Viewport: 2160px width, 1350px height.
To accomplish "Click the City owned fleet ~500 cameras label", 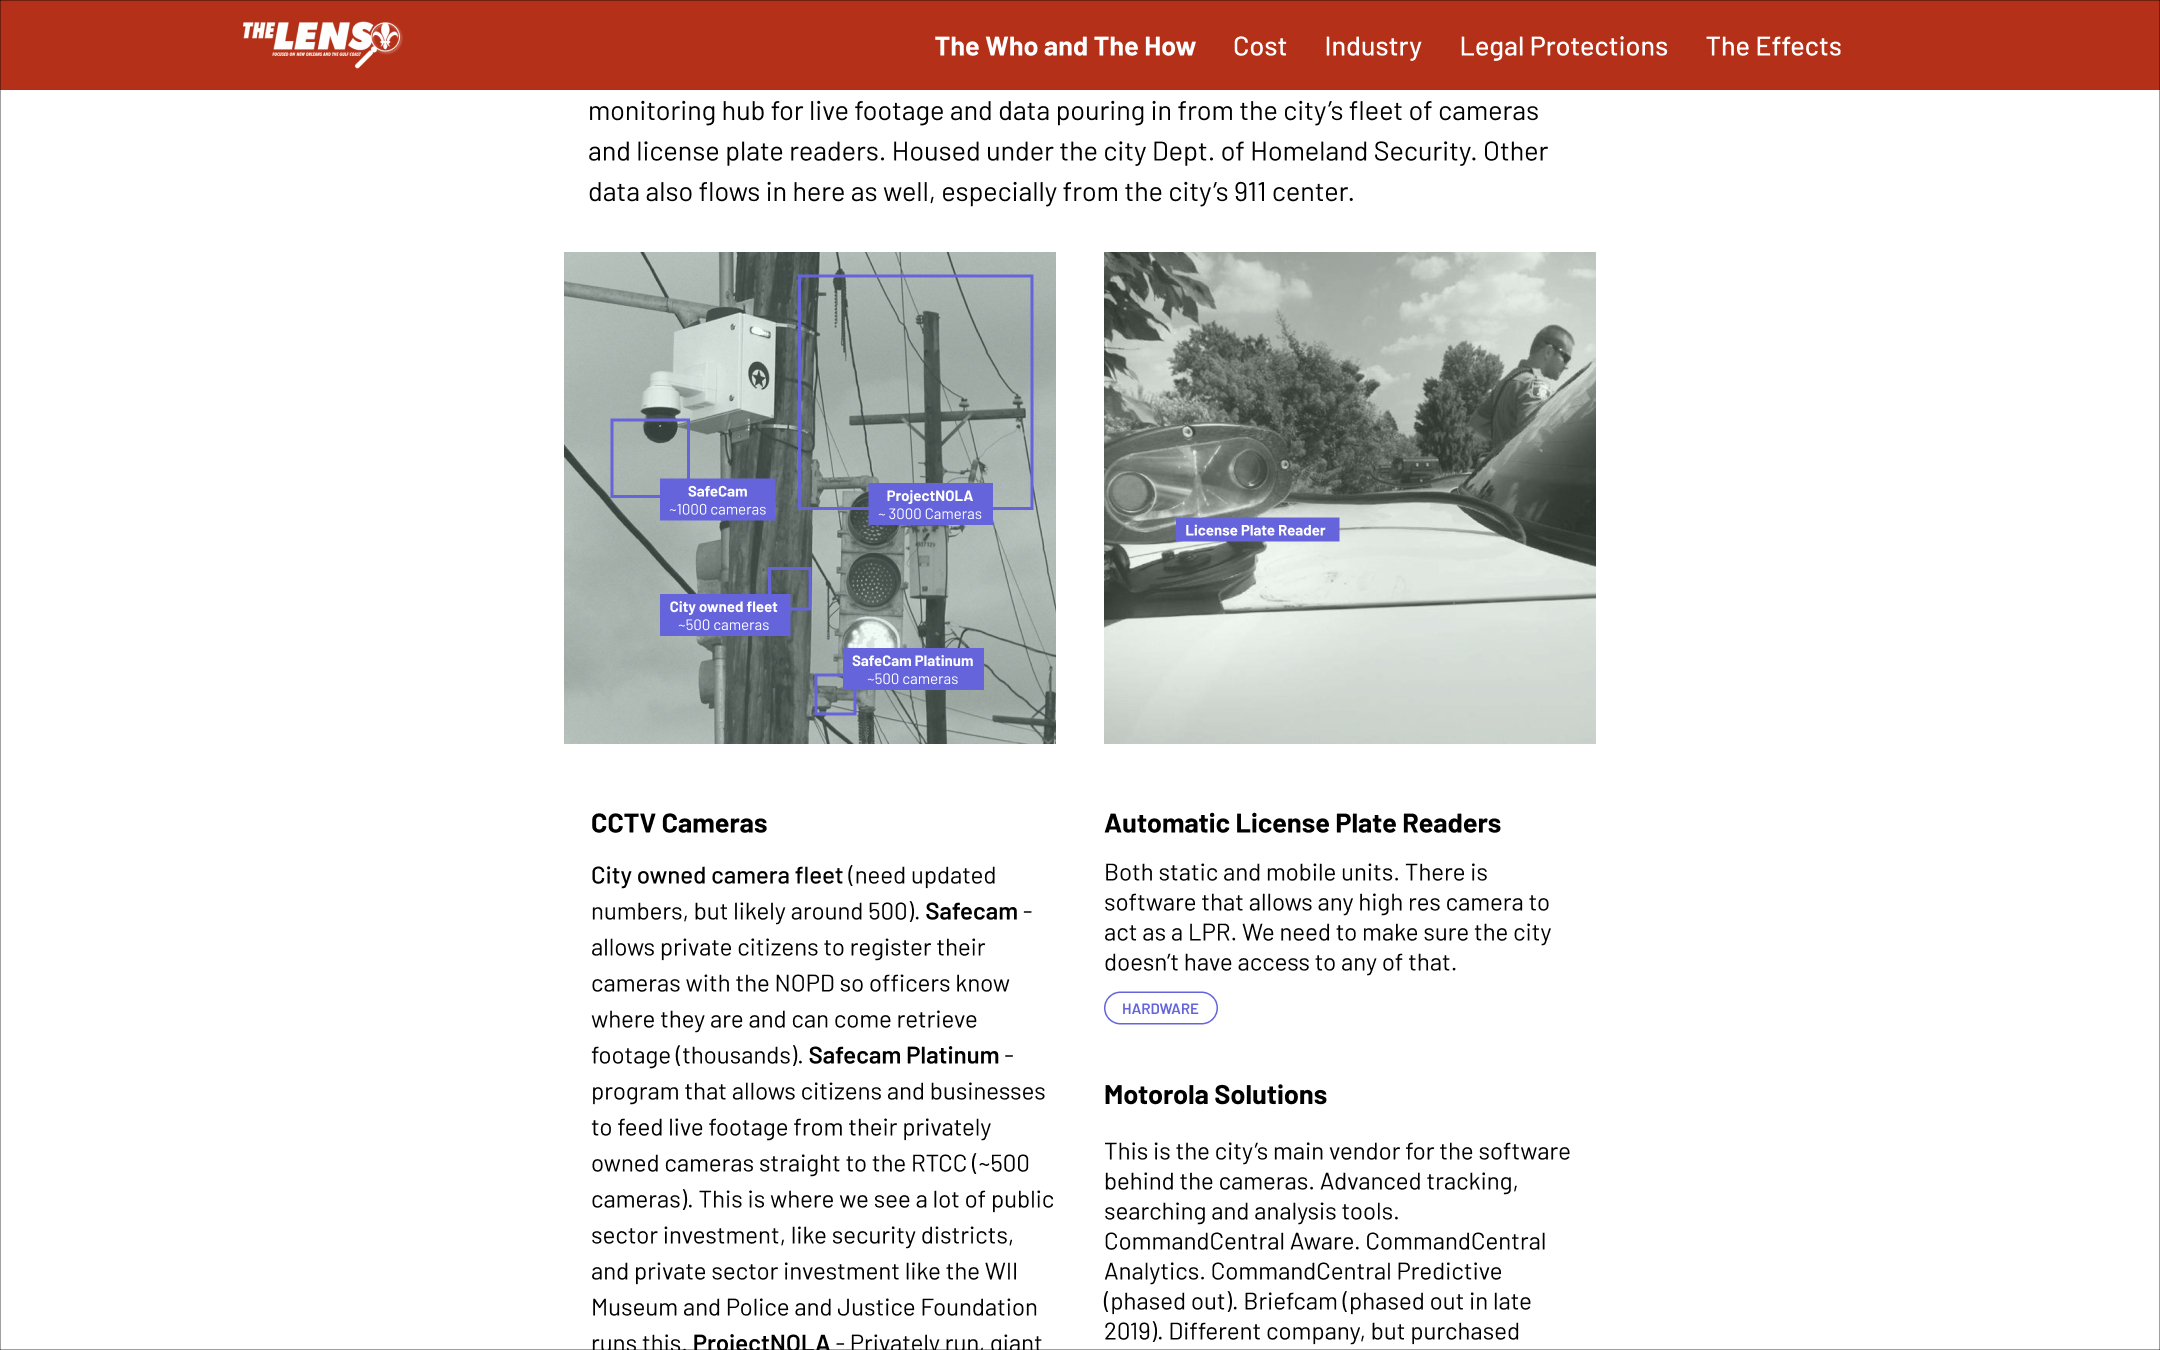I will click(x=724, y=616).
